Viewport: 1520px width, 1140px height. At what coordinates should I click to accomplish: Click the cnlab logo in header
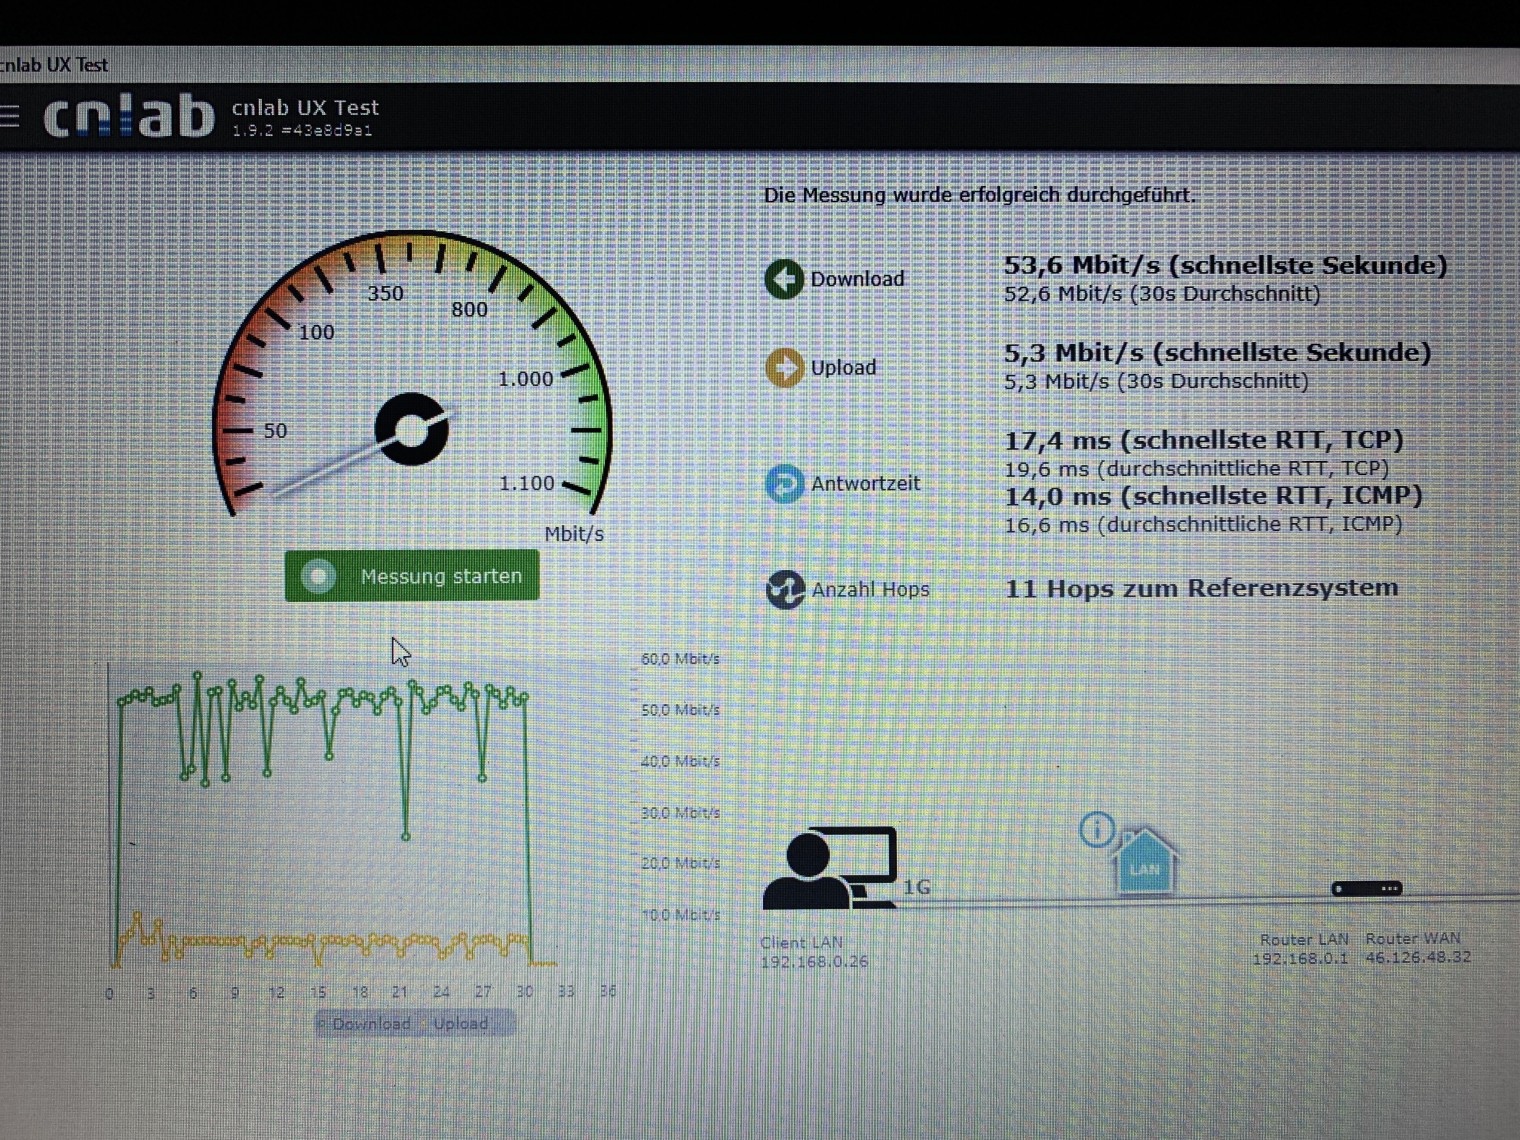pyautogui.click(x=129, y=117)
